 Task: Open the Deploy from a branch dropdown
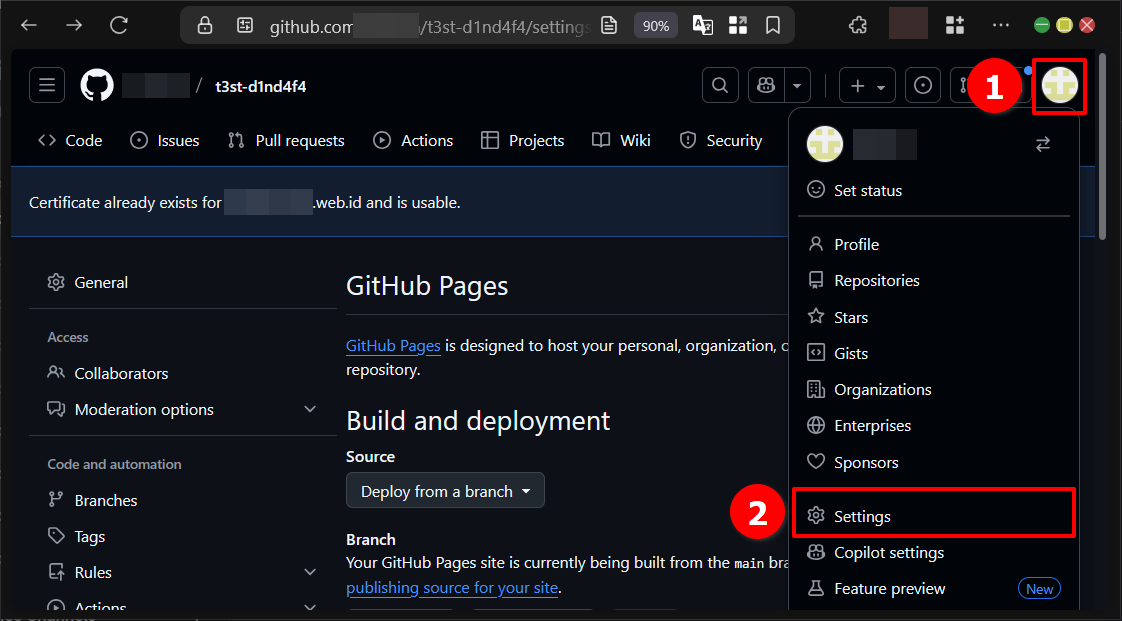[445, 490]
